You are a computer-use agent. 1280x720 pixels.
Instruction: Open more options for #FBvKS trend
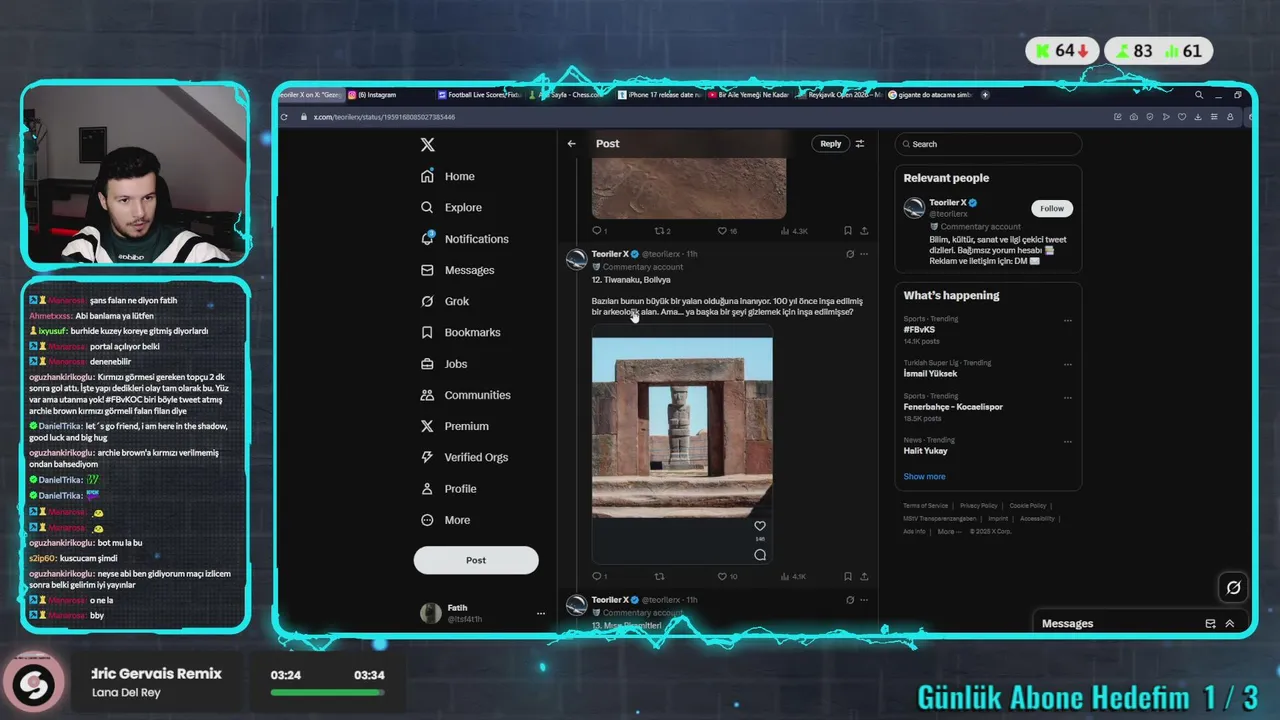click(x=1068, y=321)
